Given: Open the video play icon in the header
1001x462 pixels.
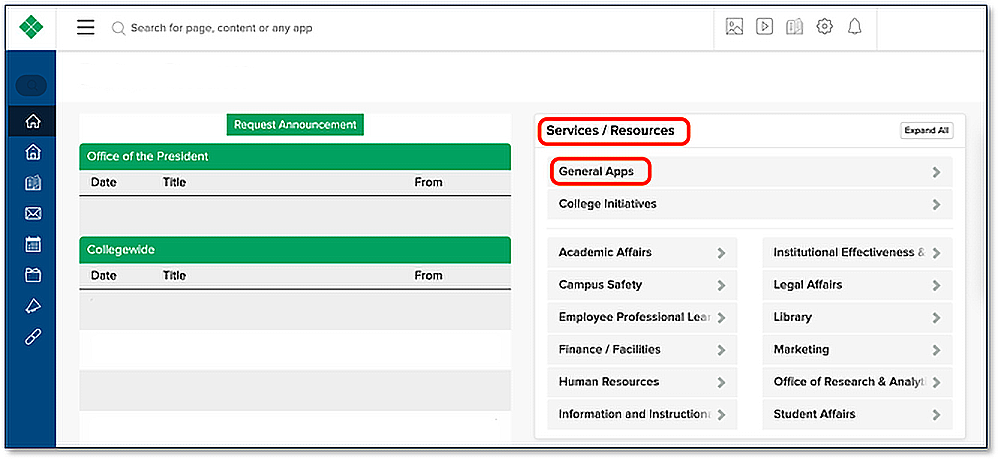Looking at the screenshot, I should 764,27.
